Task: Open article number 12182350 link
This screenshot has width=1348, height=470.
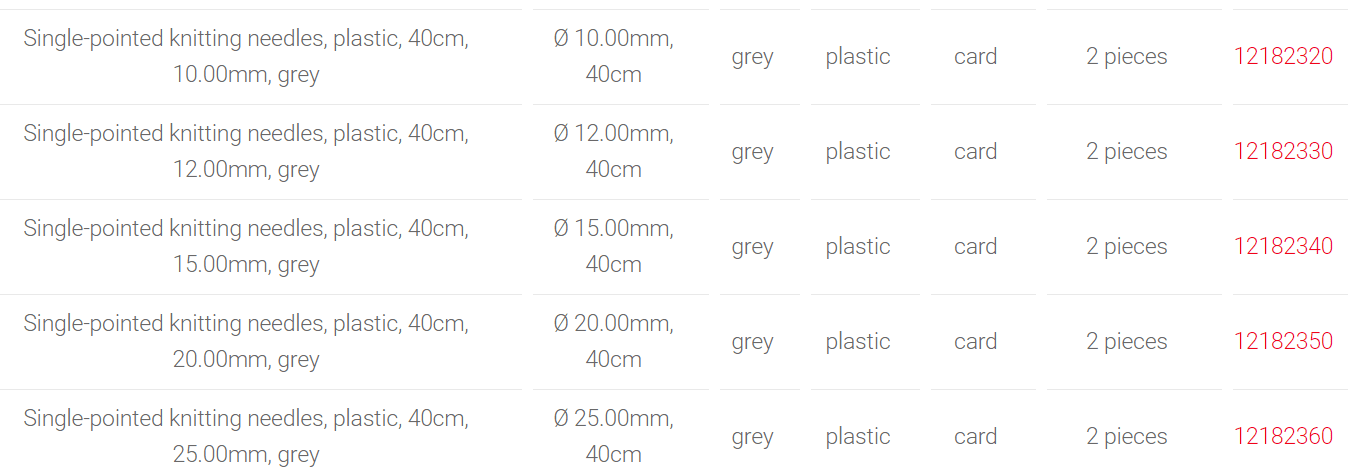Action: pos(1283,342)
